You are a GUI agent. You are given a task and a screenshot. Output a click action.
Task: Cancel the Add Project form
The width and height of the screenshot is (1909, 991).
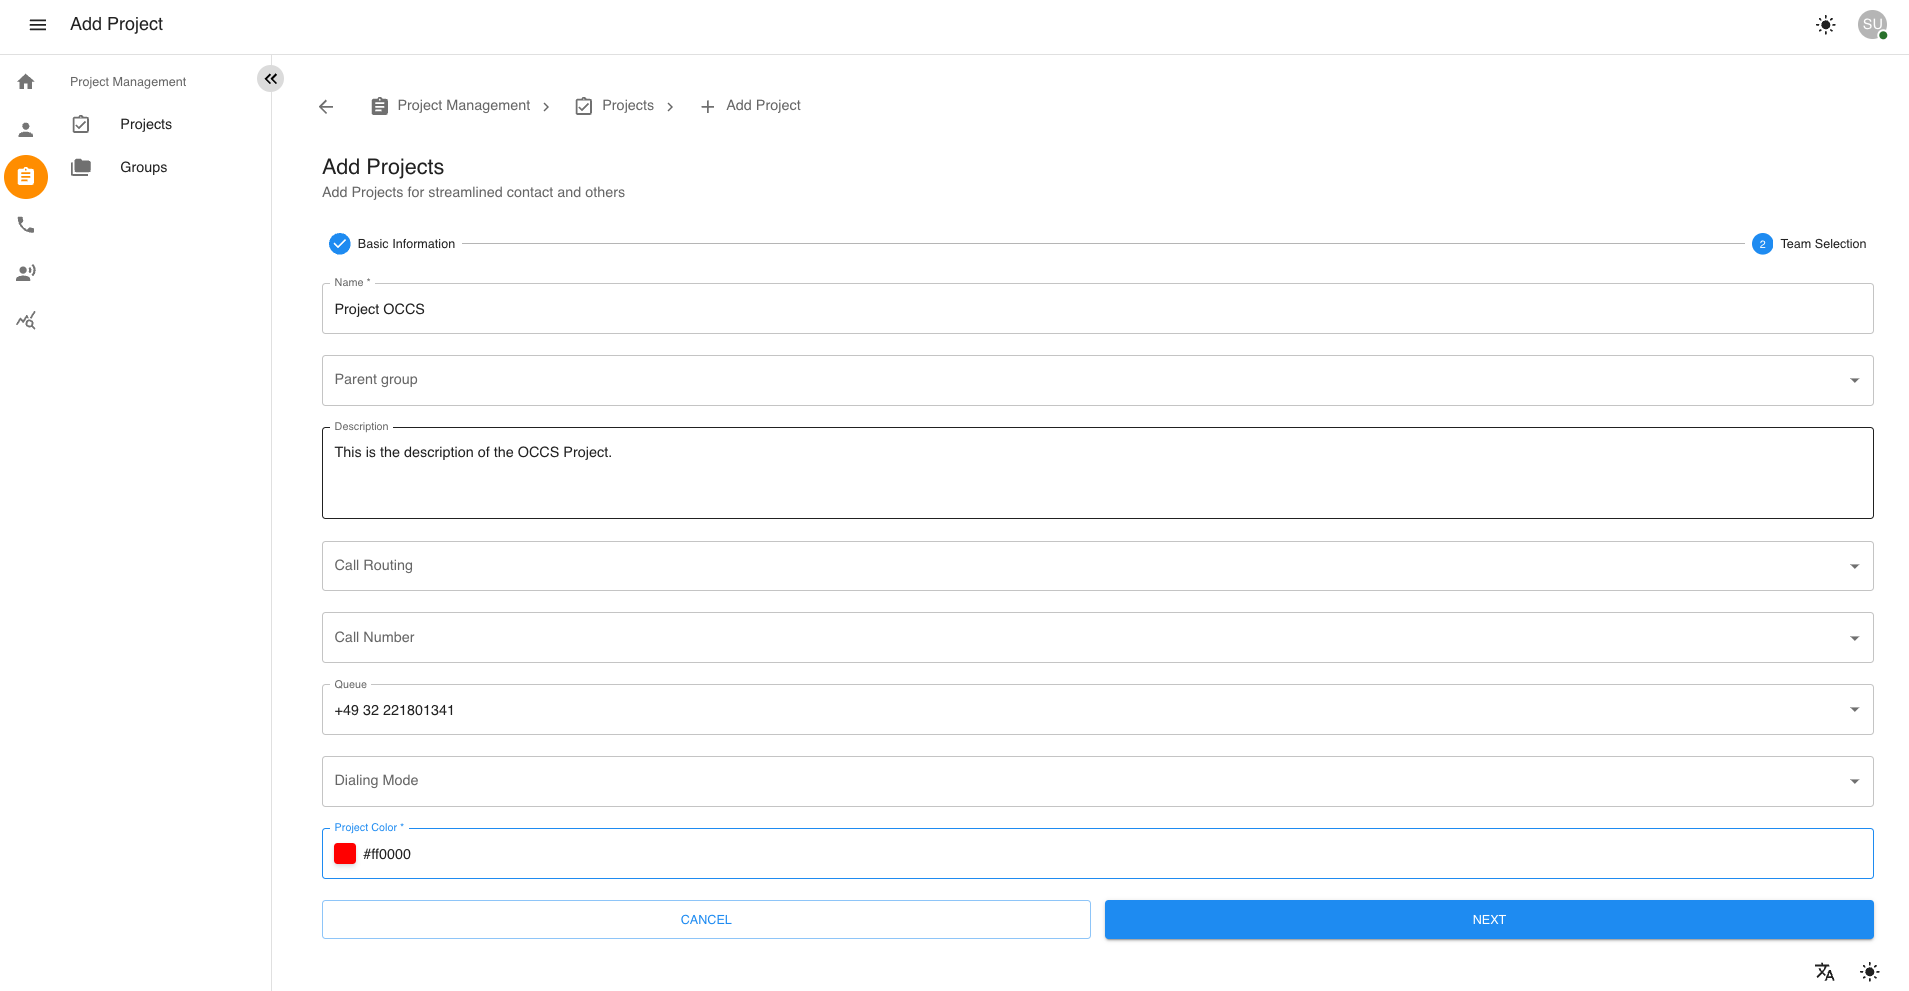(705, 919)
